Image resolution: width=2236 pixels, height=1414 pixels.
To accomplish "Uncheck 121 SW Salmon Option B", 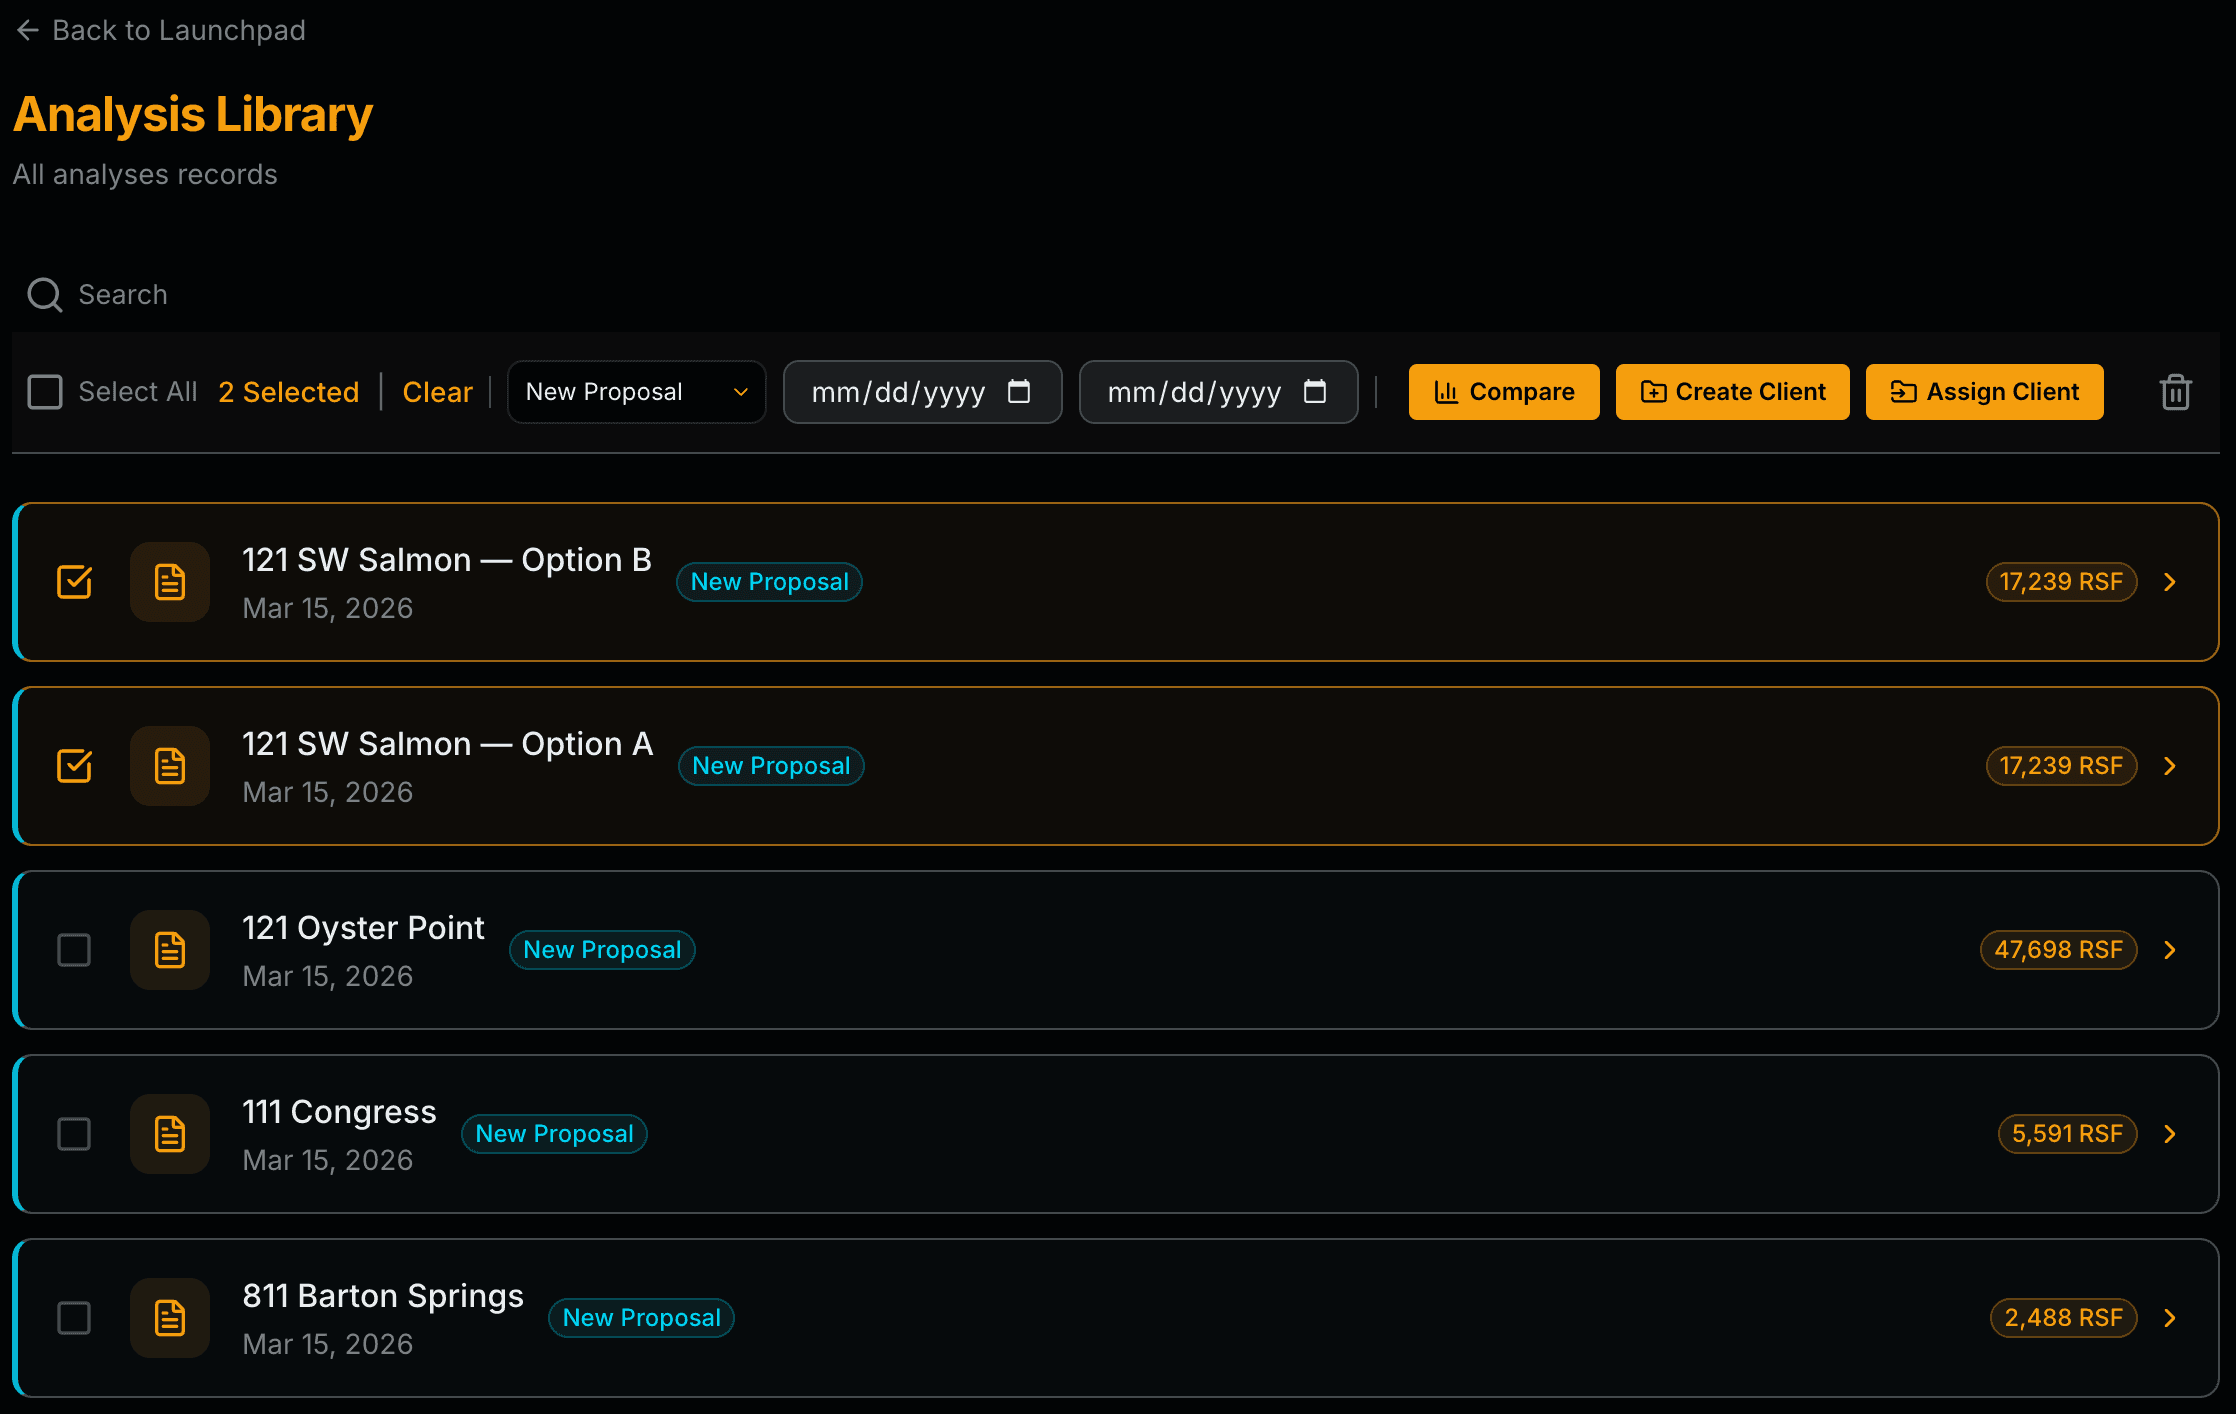I will 74,582.
